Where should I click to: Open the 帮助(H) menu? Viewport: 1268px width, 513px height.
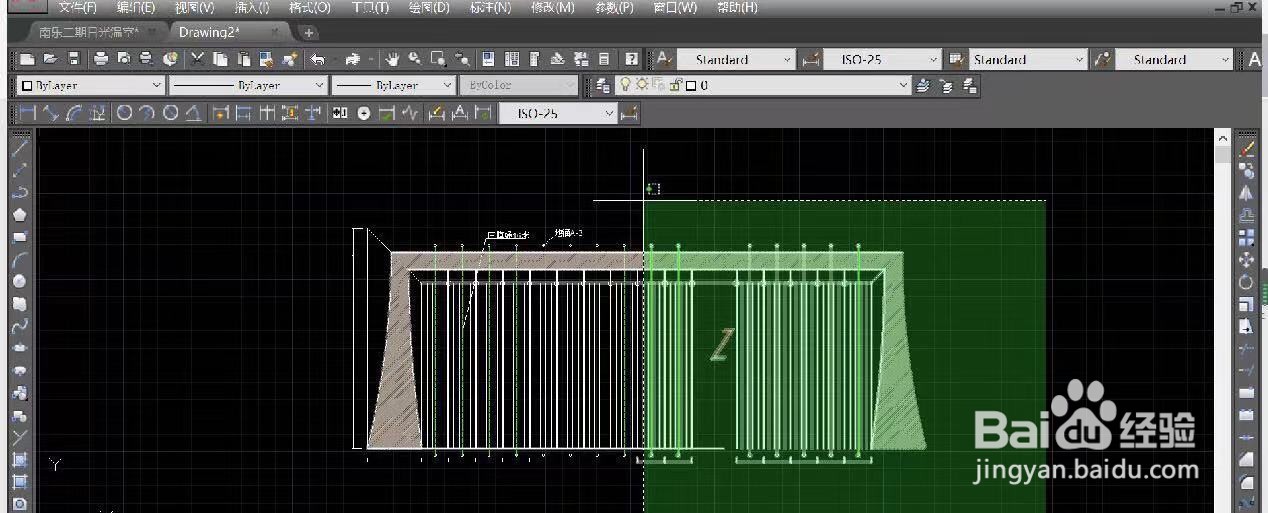click(737, 7)
